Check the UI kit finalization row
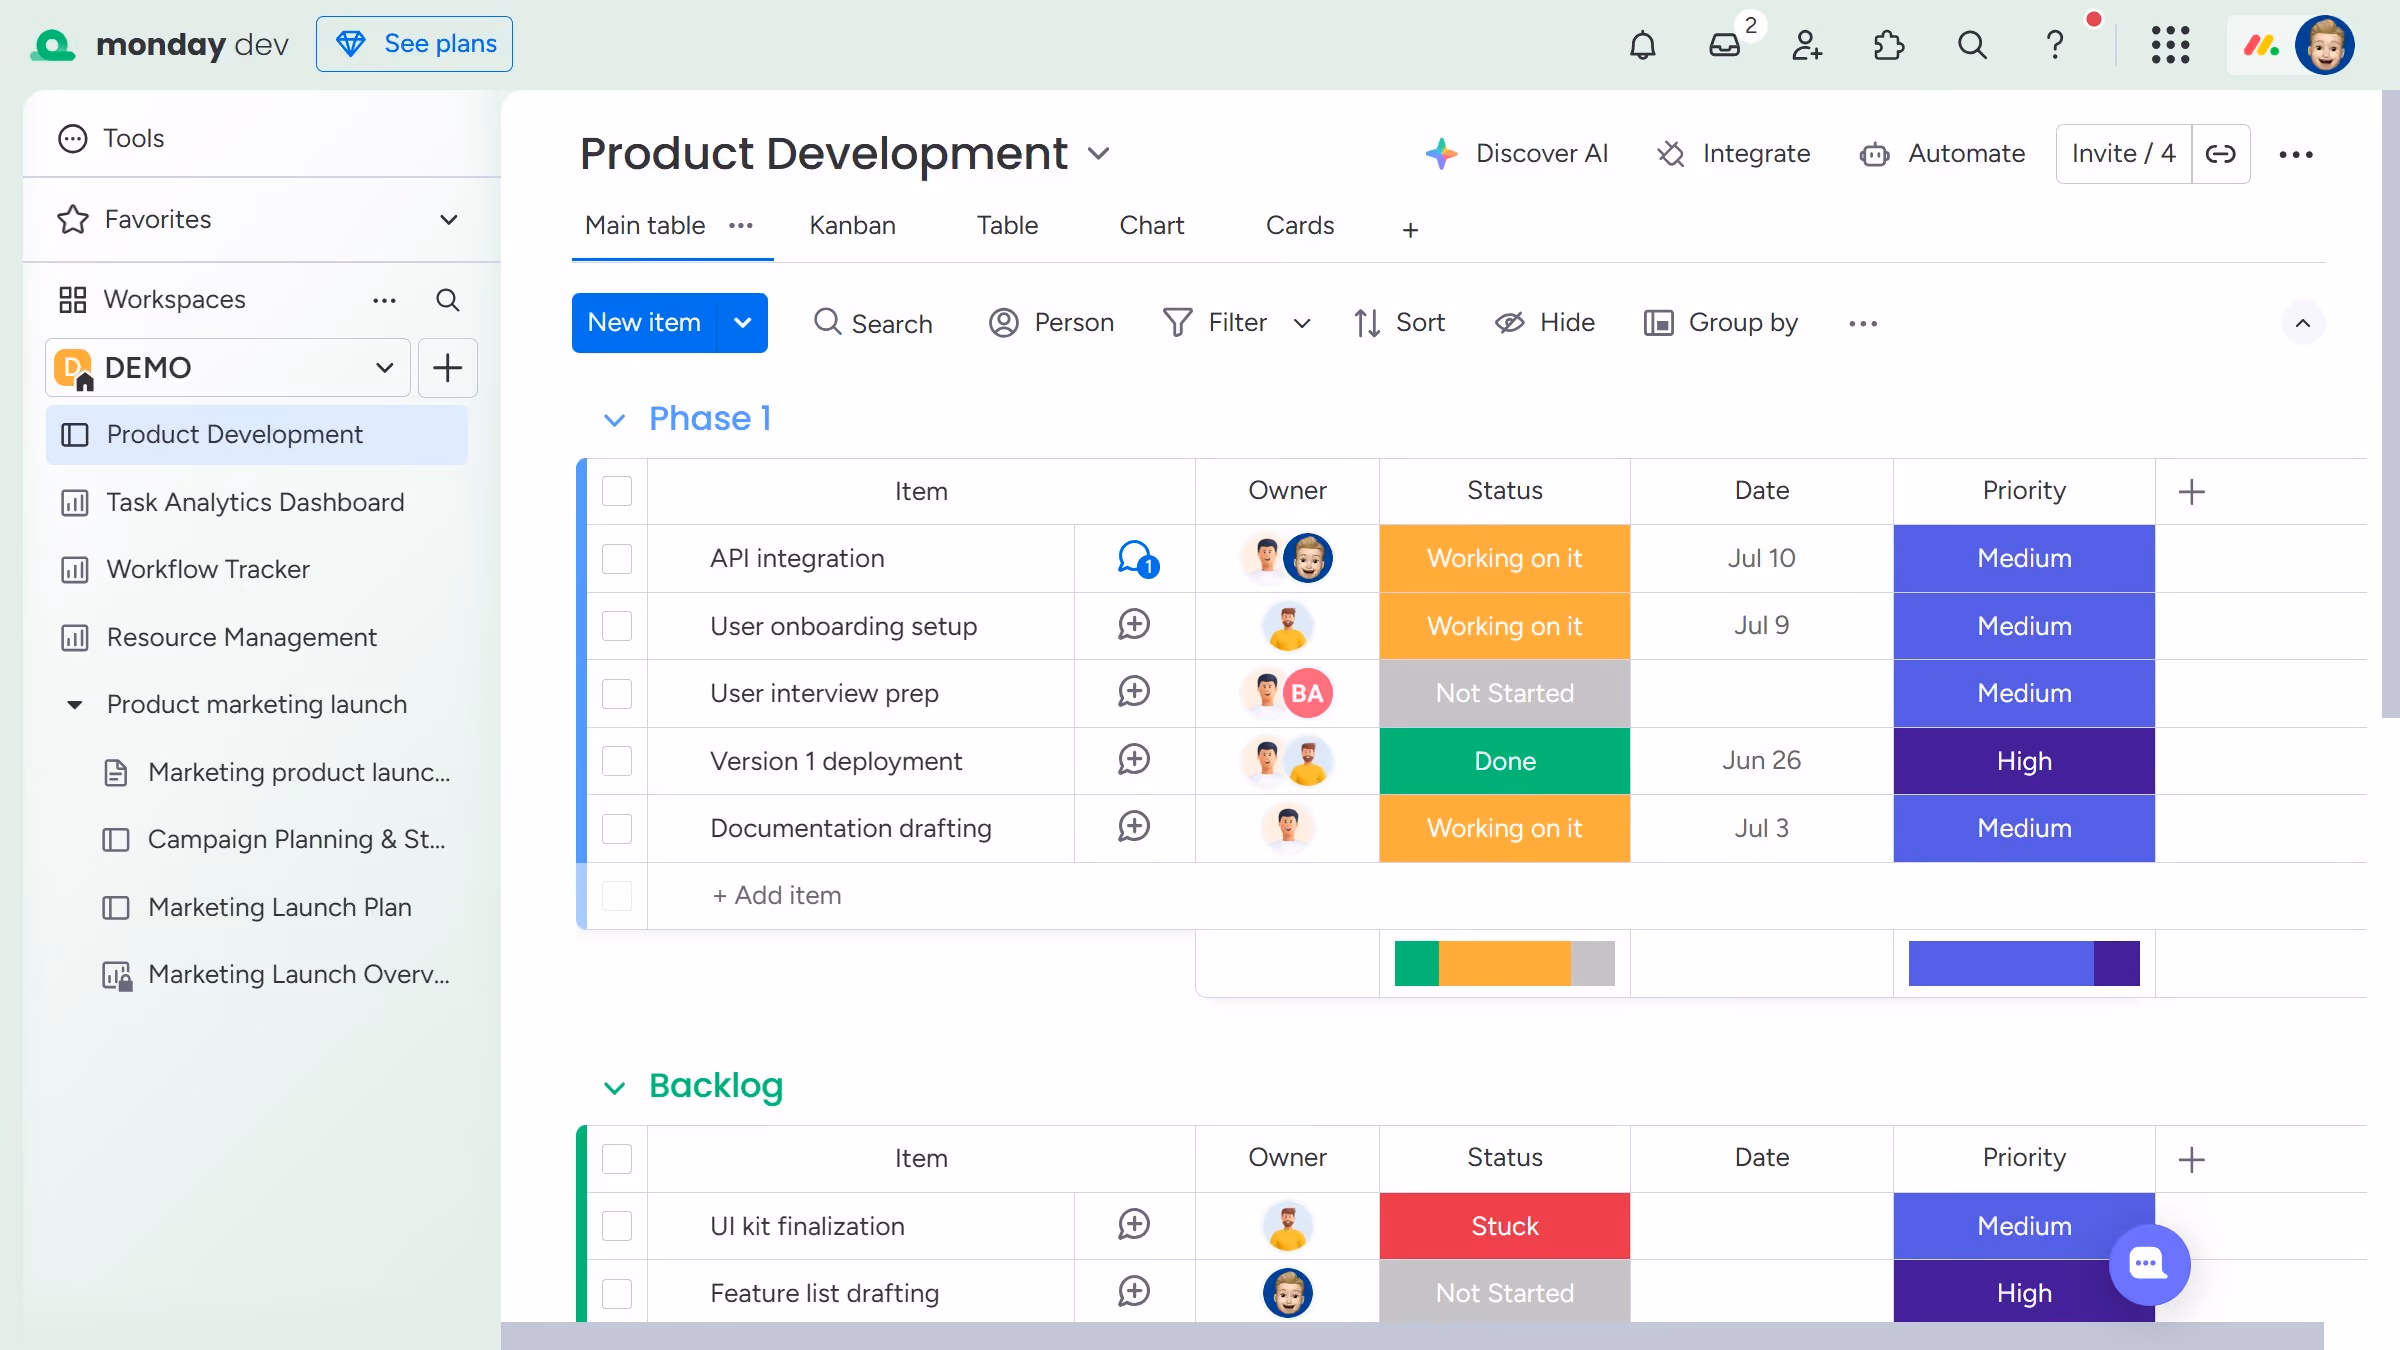Viewport: 2400px width, 1350px height. 617,1226
